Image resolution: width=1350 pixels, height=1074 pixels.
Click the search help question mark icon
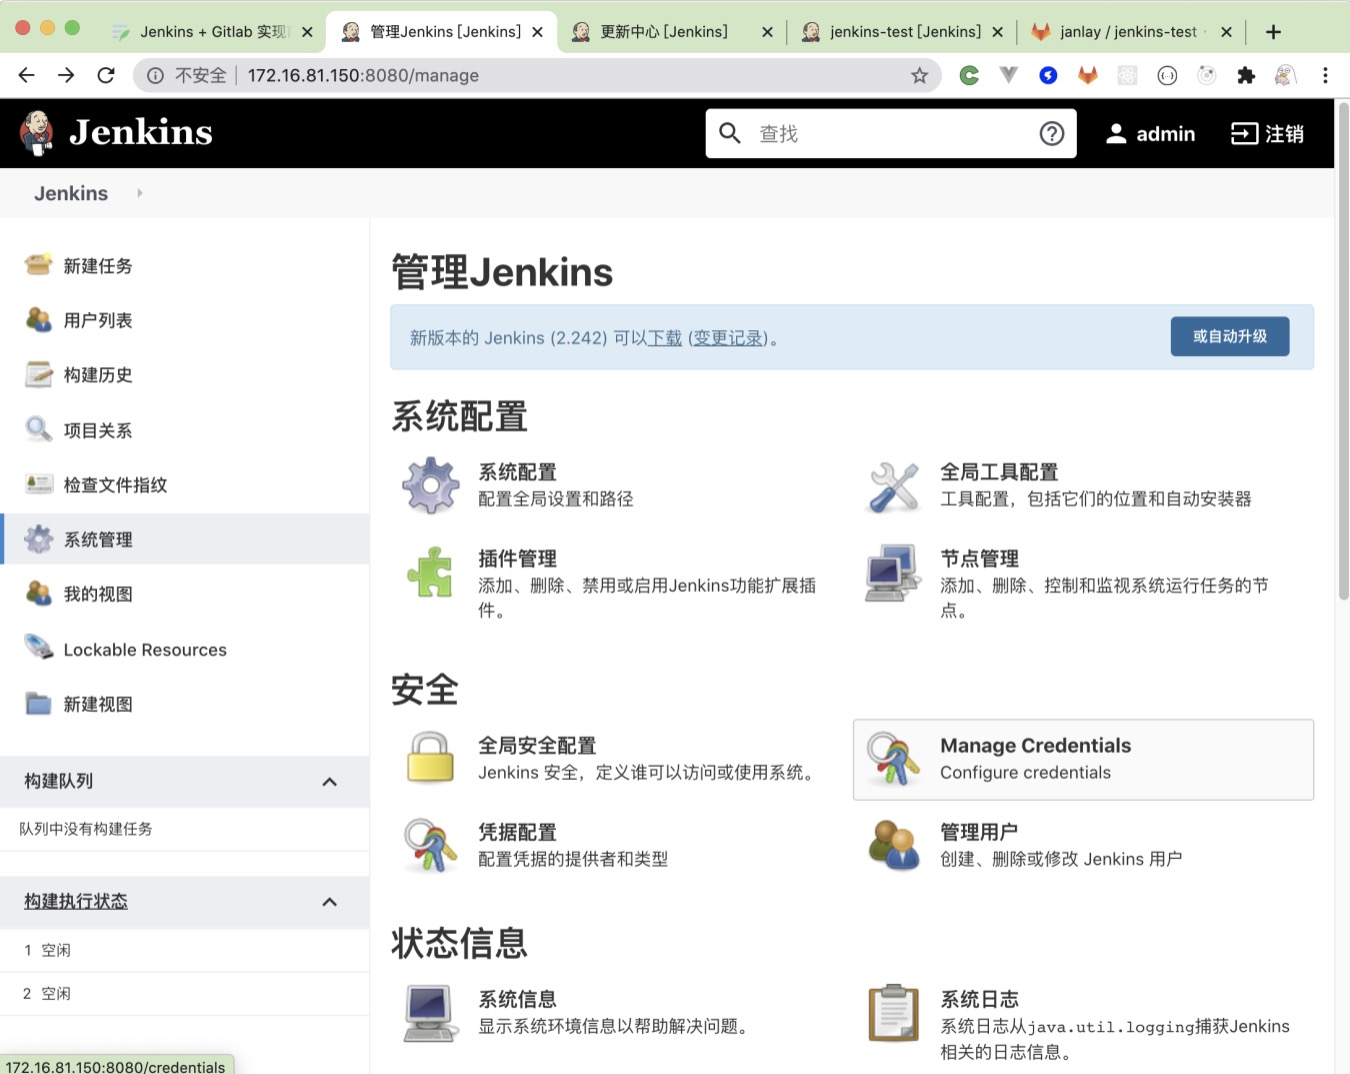click(1052, 133)
